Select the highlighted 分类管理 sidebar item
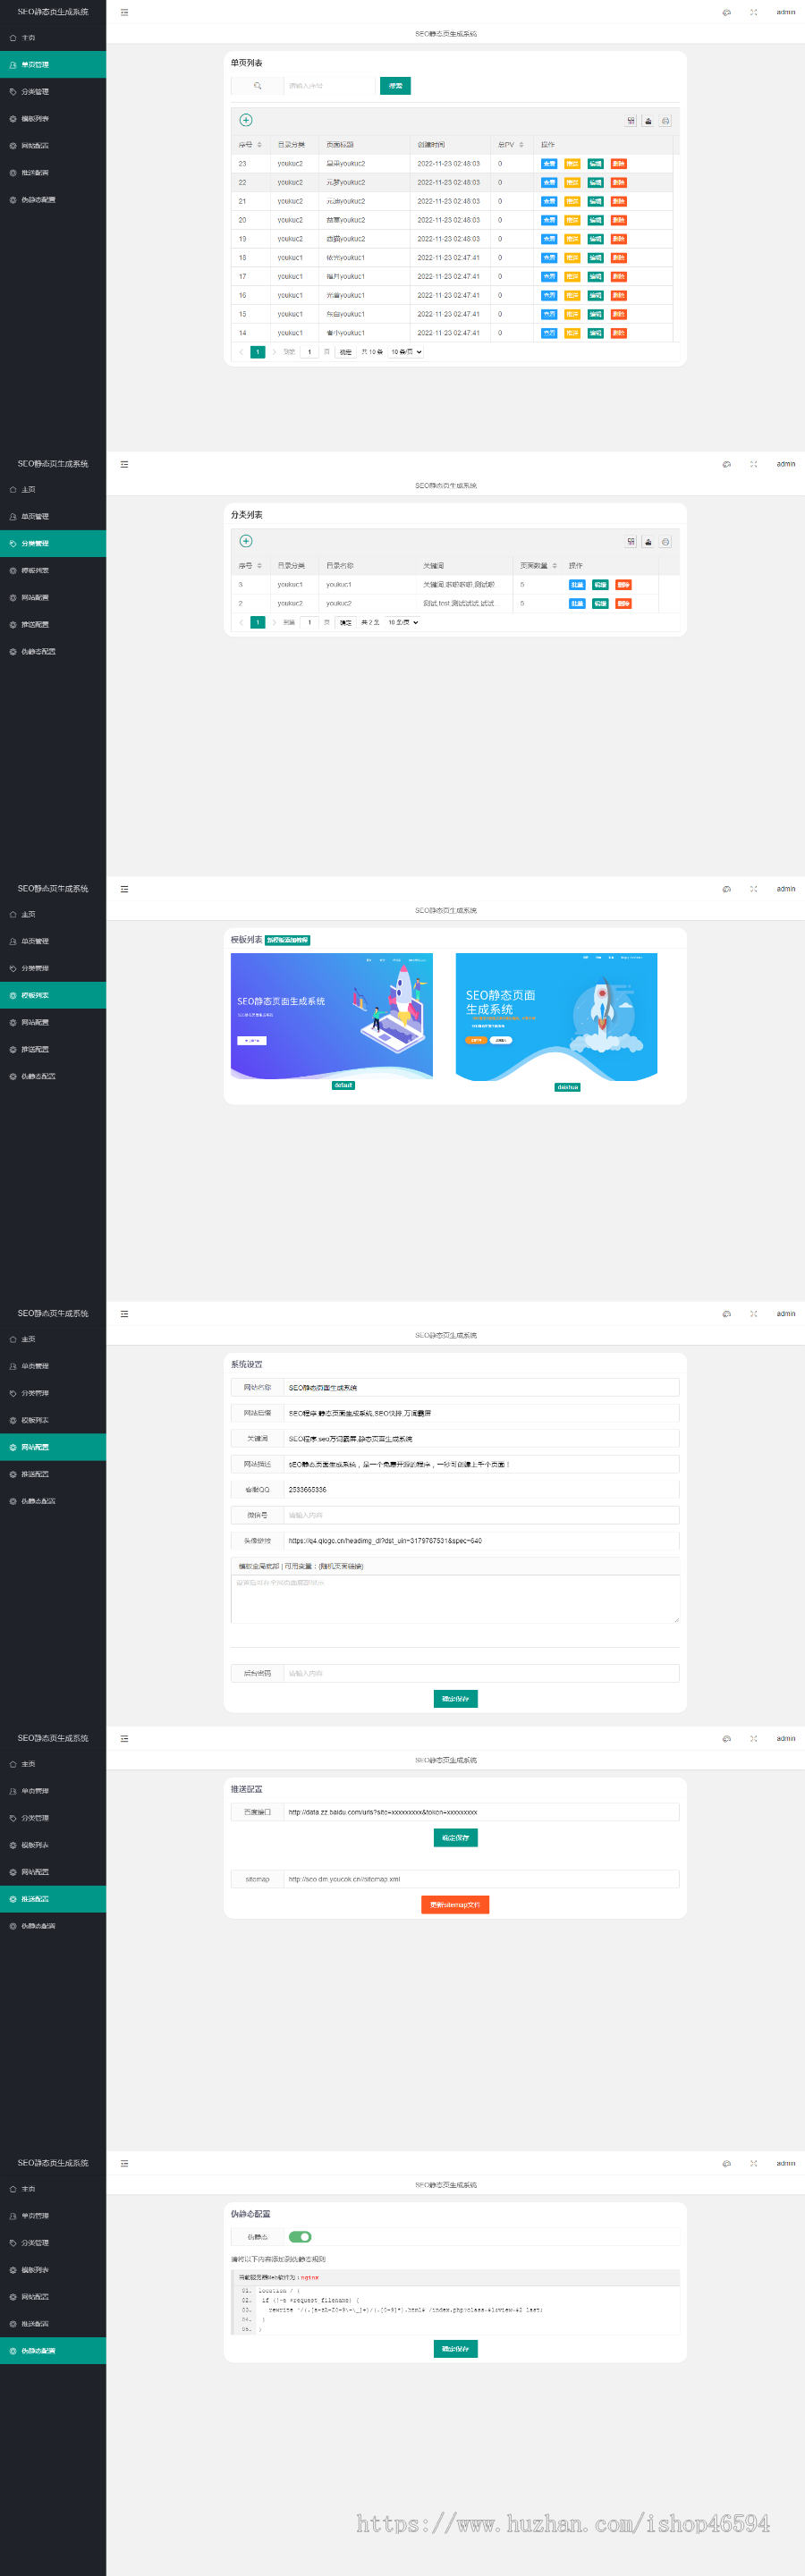 point(53,543)
